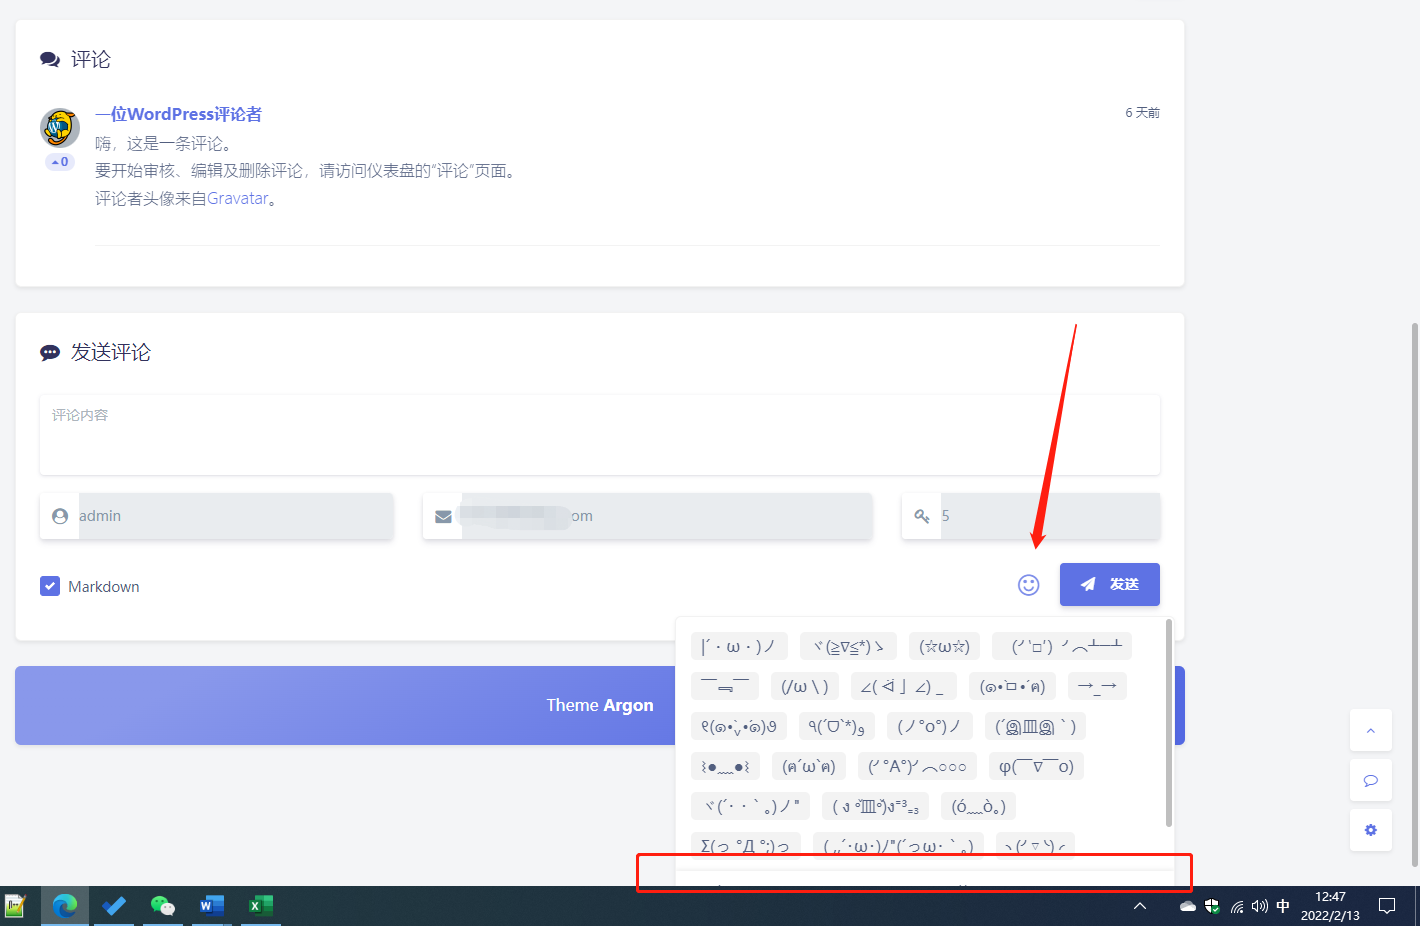The height and width of the screenshot is (926, 1420).
Task: Click the volume speaker tray icon
Action: pos(1260,906)
